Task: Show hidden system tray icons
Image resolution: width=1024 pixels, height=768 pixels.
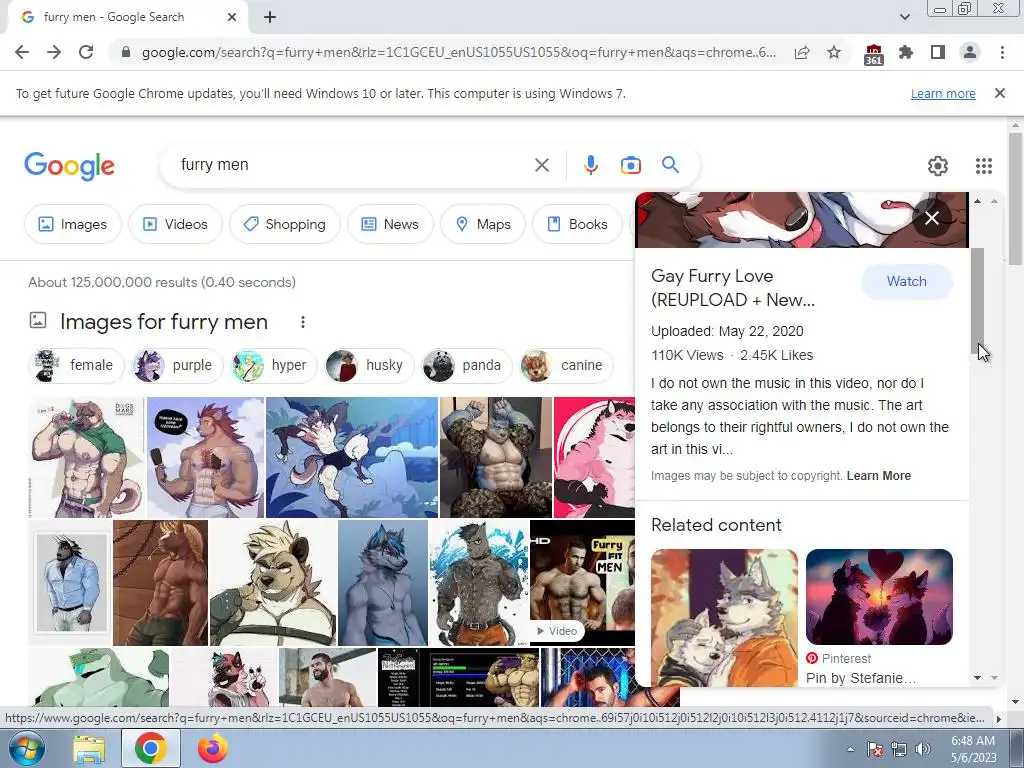Action: [x=850, y=749]
